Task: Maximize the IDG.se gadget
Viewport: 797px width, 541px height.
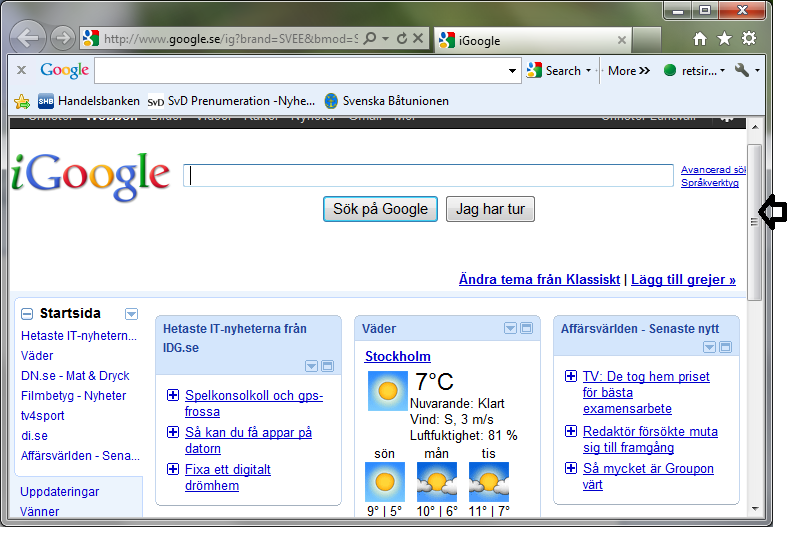Action: coord(328,366)
